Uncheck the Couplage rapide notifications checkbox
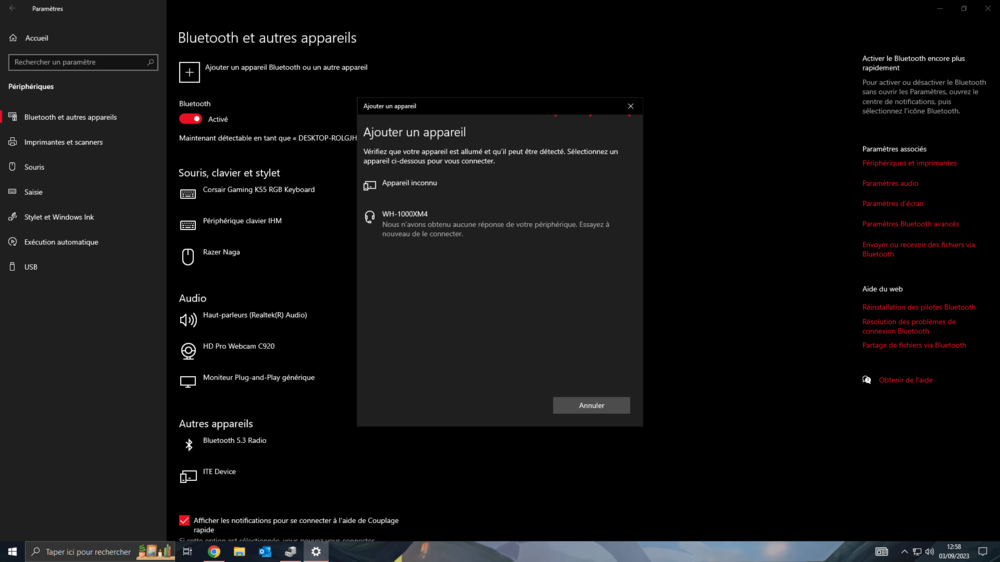The width and height of the screenshot is (1000, 562). [x=184, y=521]
